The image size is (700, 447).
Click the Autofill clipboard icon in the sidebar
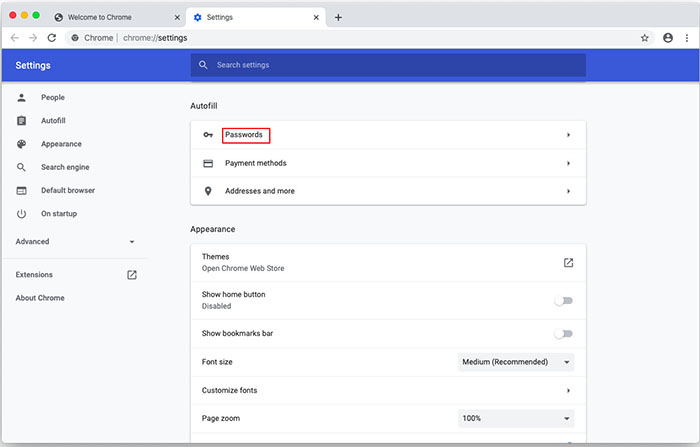[21, 121]
